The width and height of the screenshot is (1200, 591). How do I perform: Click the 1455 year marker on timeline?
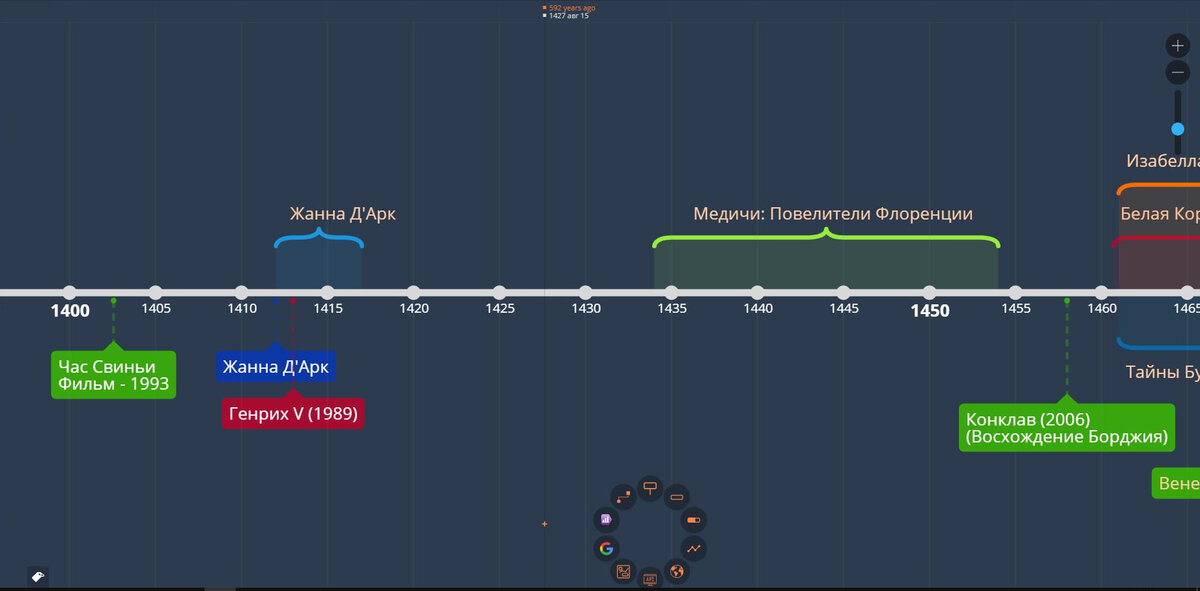pyautogui.click(x=1015, y=292)
